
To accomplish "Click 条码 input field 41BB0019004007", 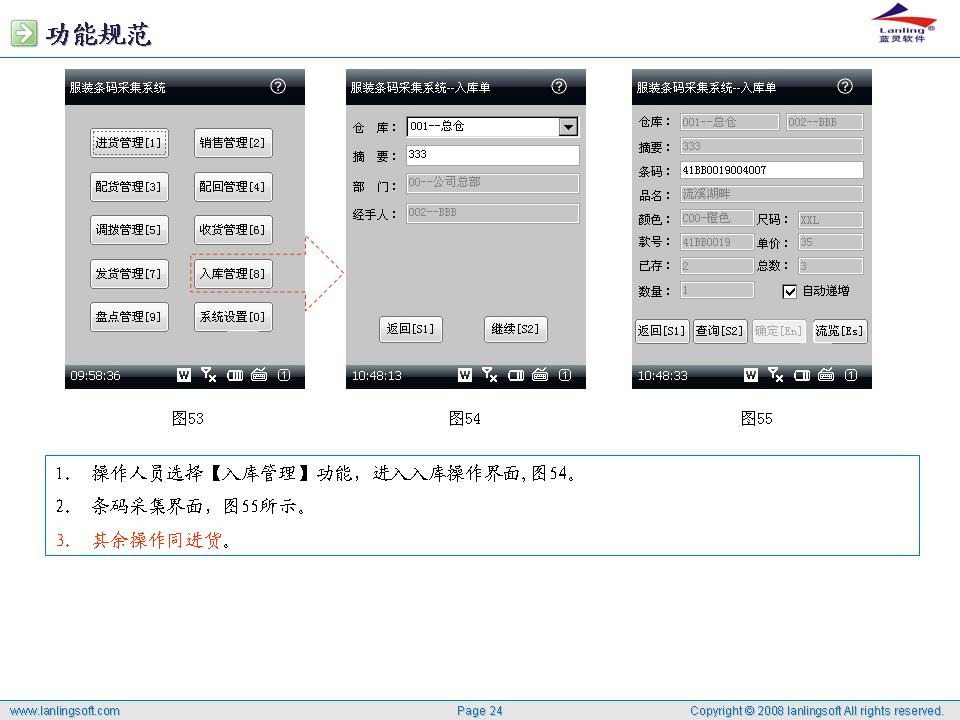I will [x=771, y=170].
